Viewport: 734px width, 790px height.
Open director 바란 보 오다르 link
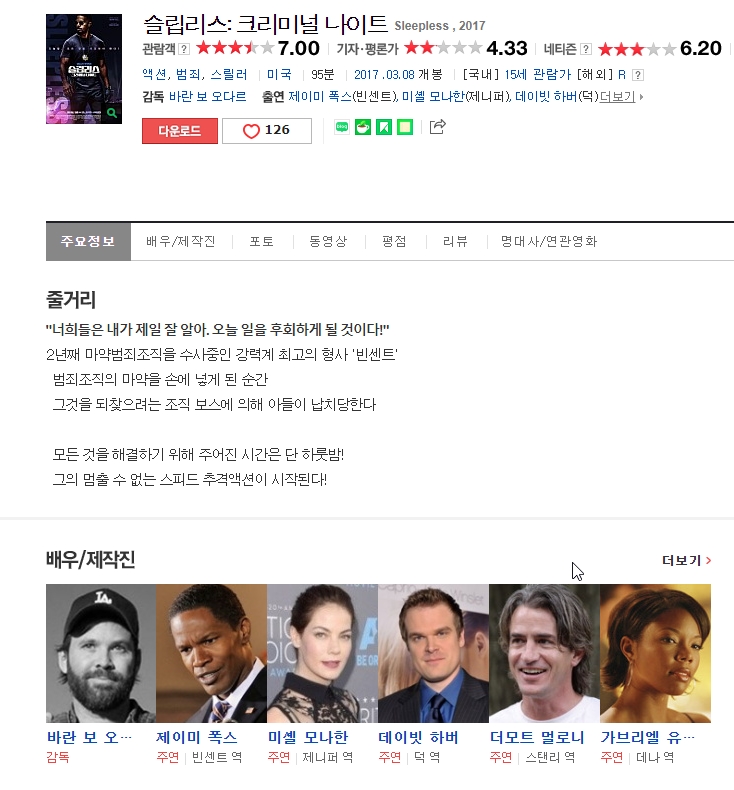pyautogui.click(x=208, y=96)
